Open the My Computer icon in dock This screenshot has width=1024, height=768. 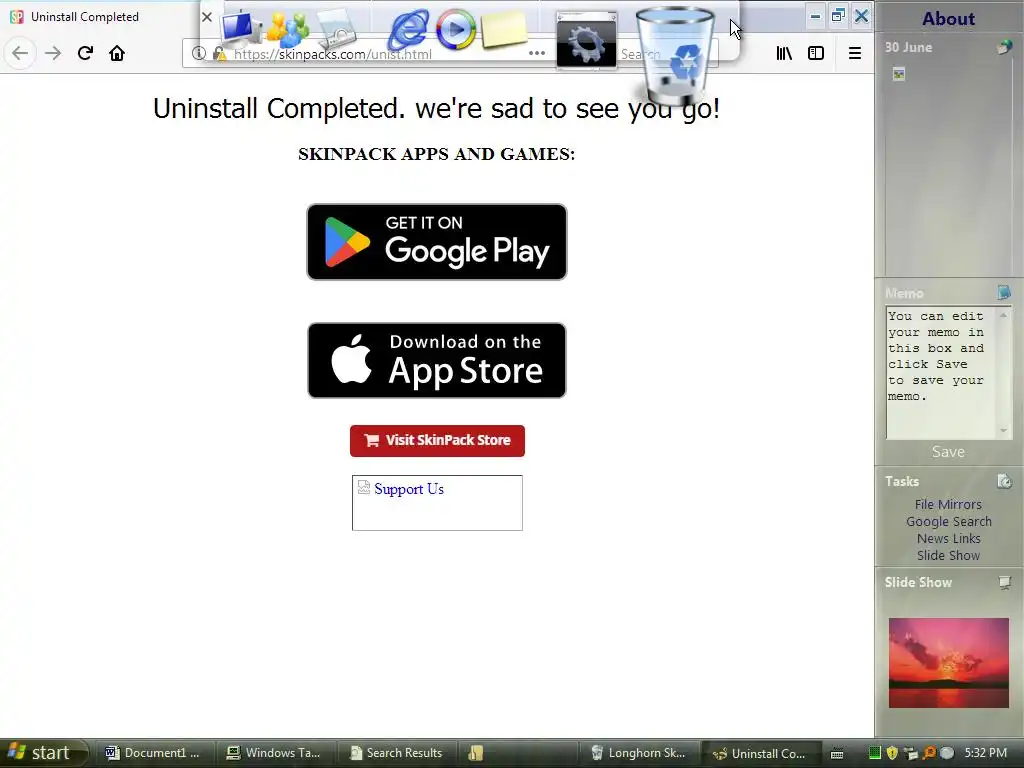pos(240,29)
